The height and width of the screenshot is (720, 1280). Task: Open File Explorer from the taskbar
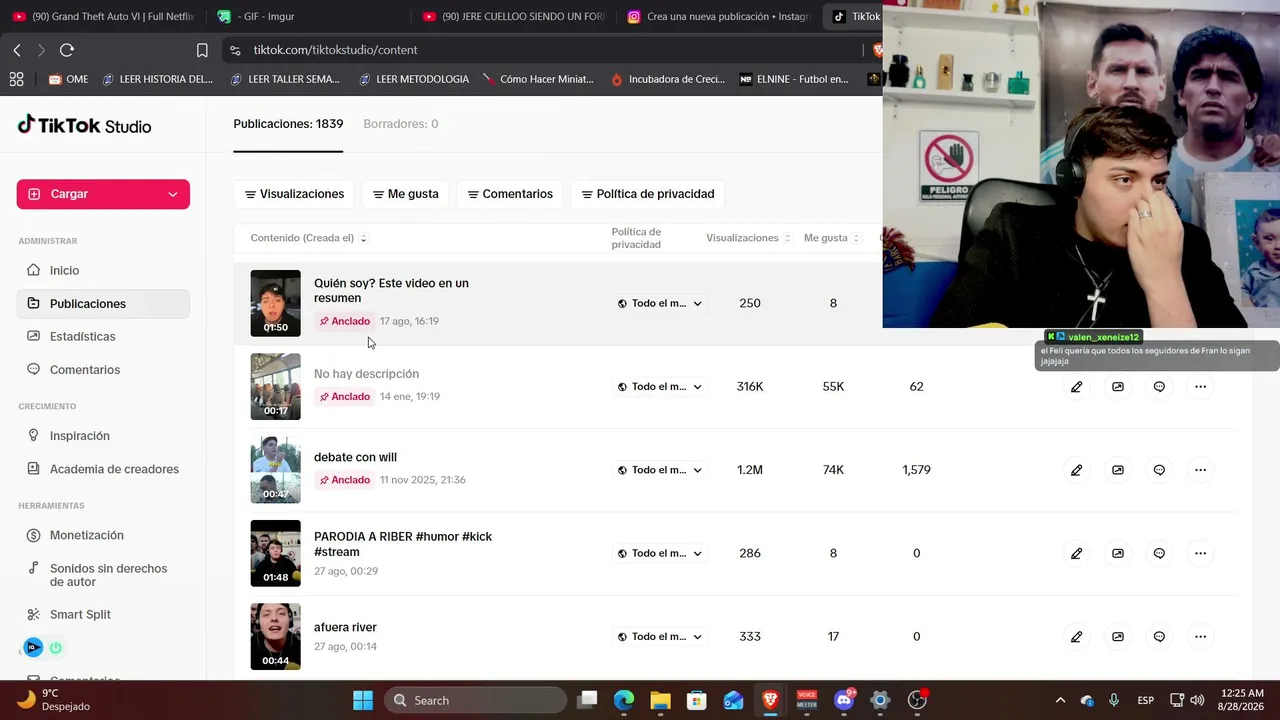(660, 700)
